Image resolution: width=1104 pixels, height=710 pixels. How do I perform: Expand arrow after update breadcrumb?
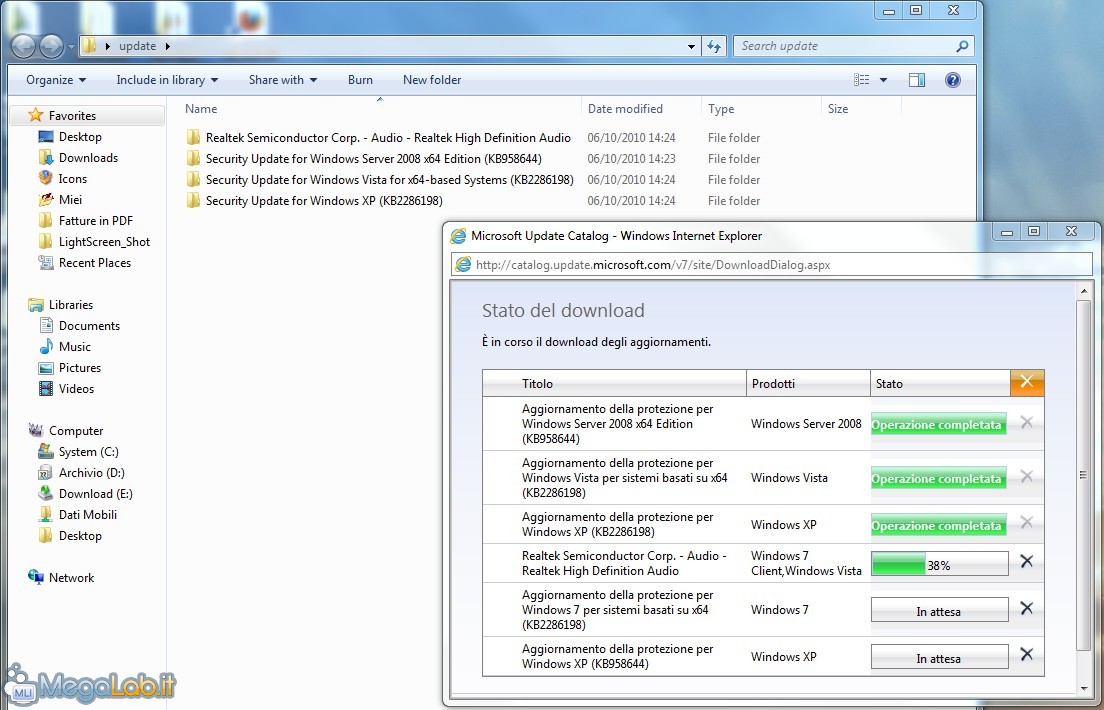click(x=168, y=46)
